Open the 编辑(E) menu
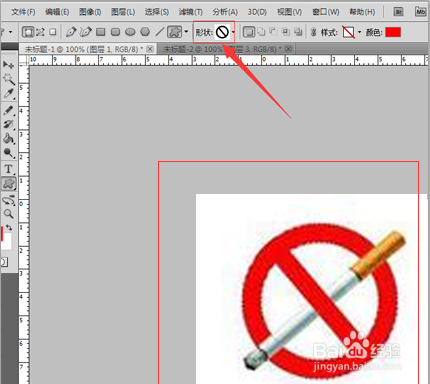The image size is (430, 384). (x=57, y=12)
